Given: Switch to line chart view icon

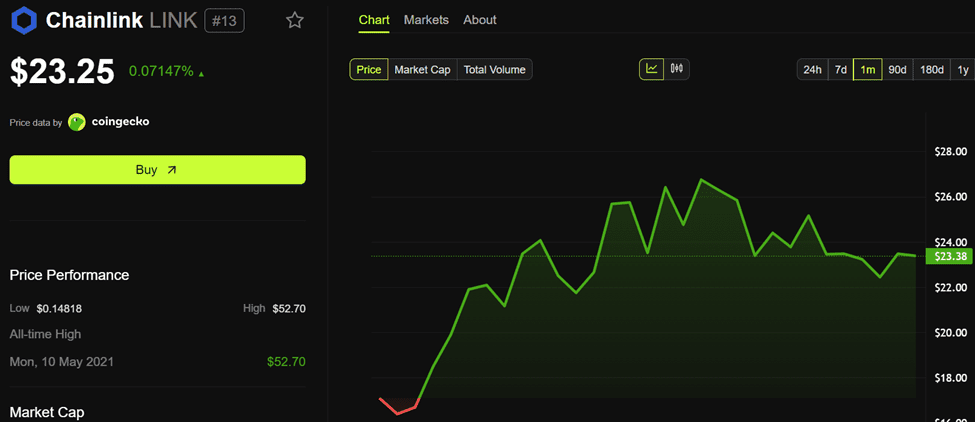Looking at the screenshot, I should tap(651, 69).
